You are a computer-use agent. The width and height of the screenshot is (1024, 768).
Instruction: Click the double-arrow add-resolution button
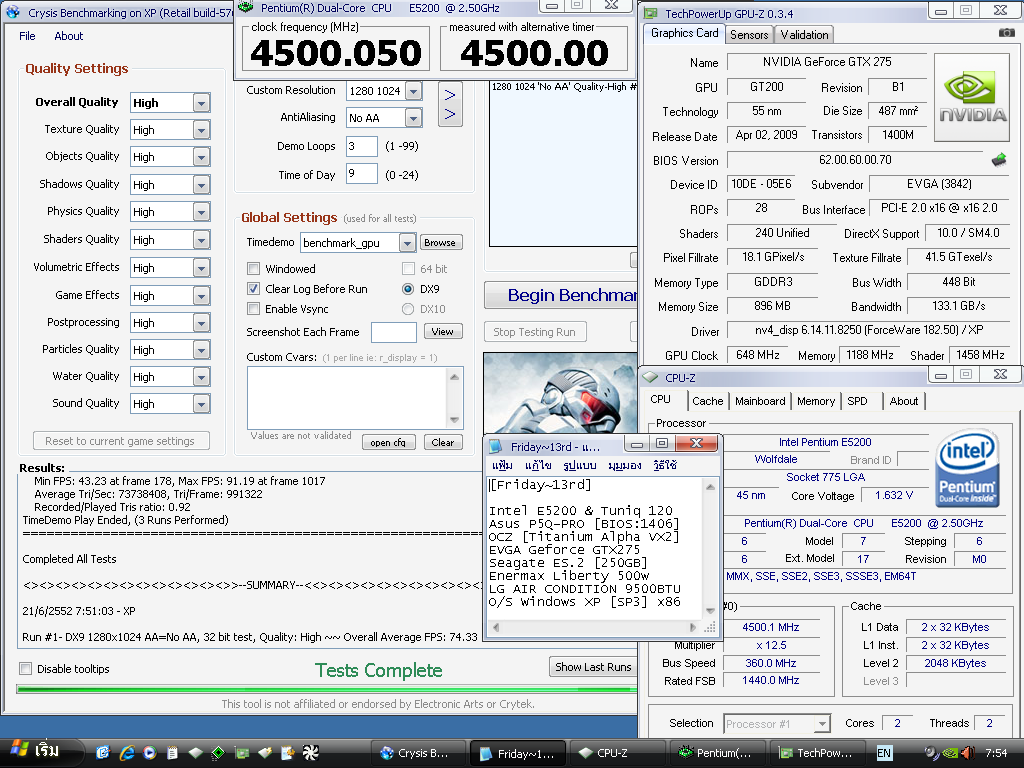click(450, 104)
